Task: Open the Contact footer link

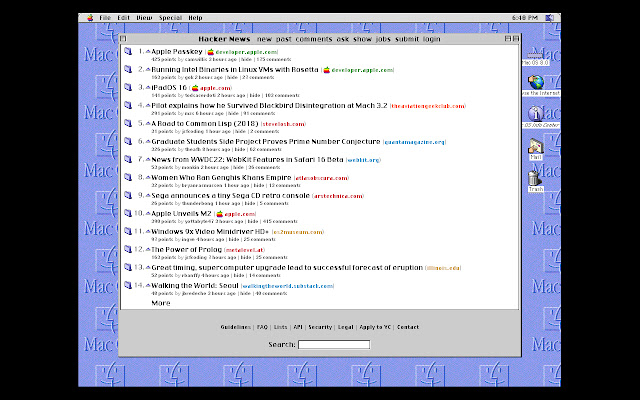Action: (408, 327)
